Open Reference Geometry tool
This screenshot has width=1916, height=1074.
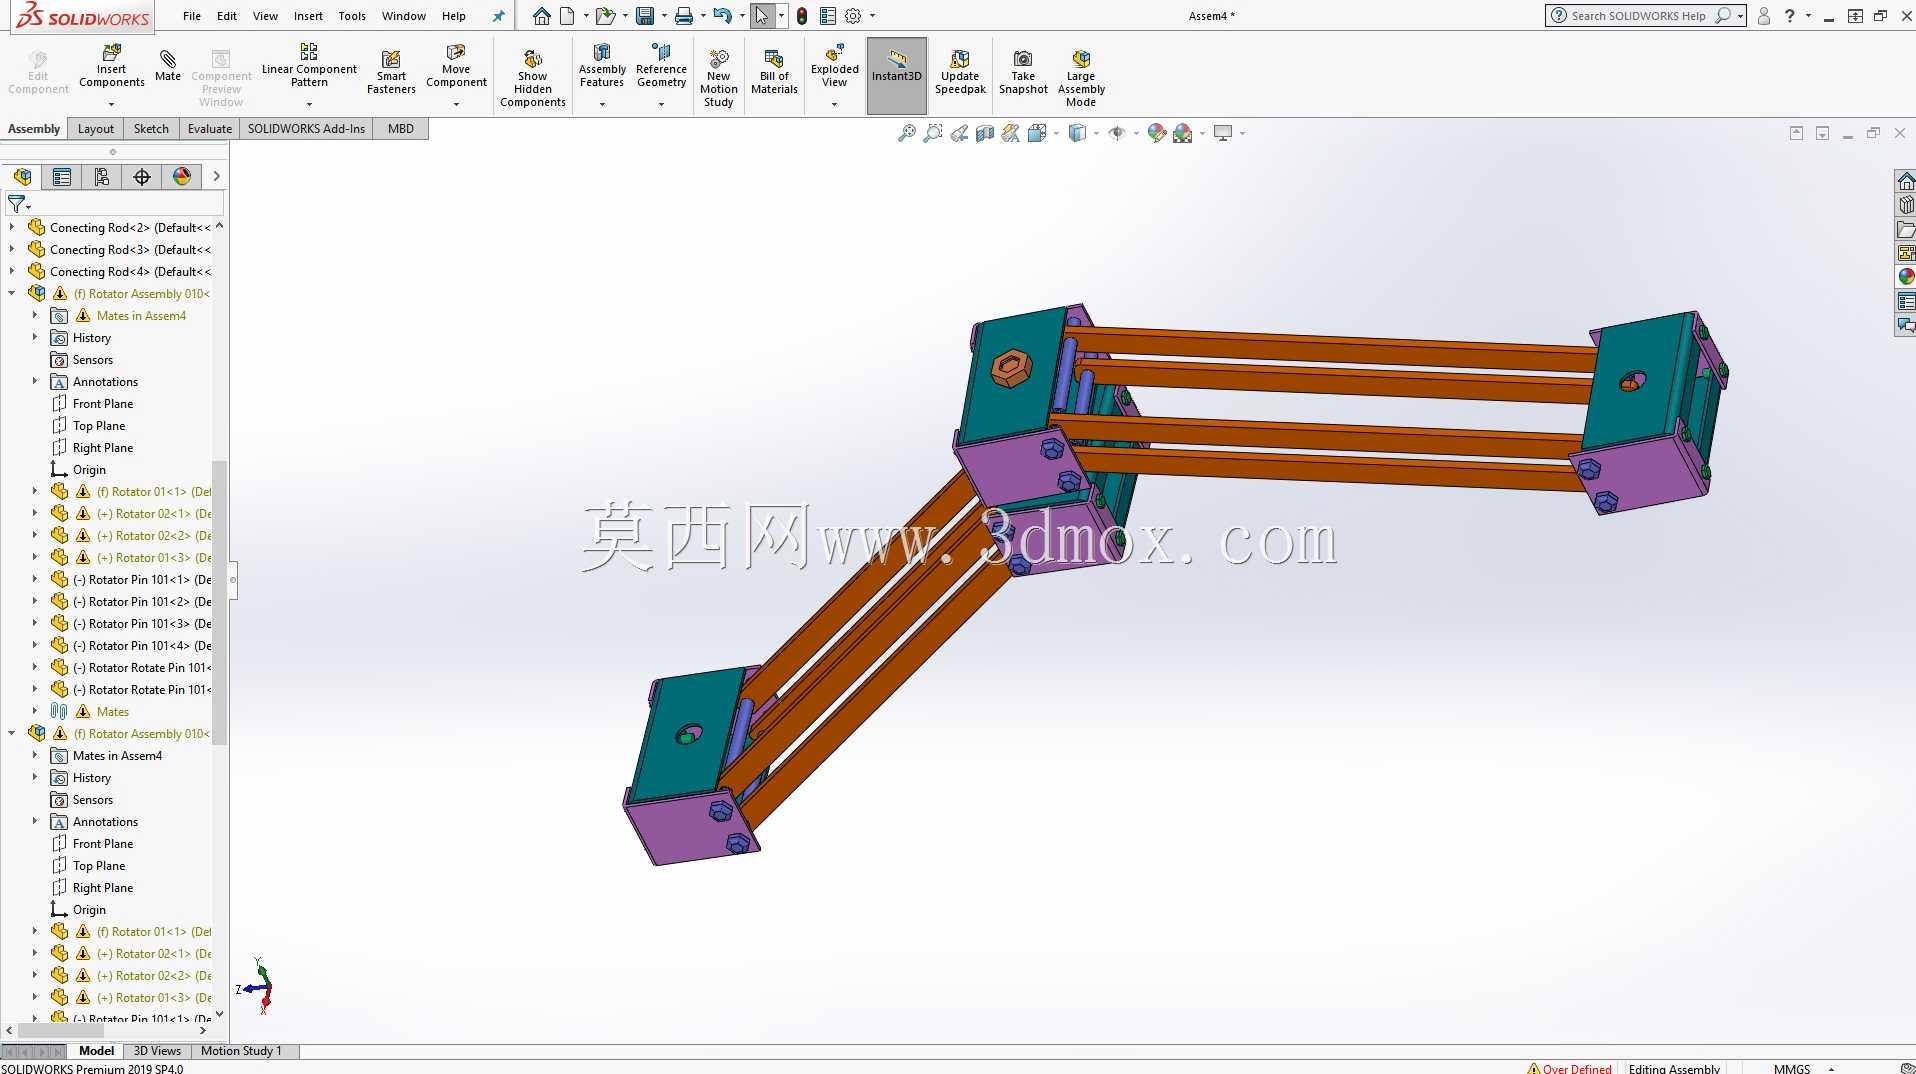661,66
